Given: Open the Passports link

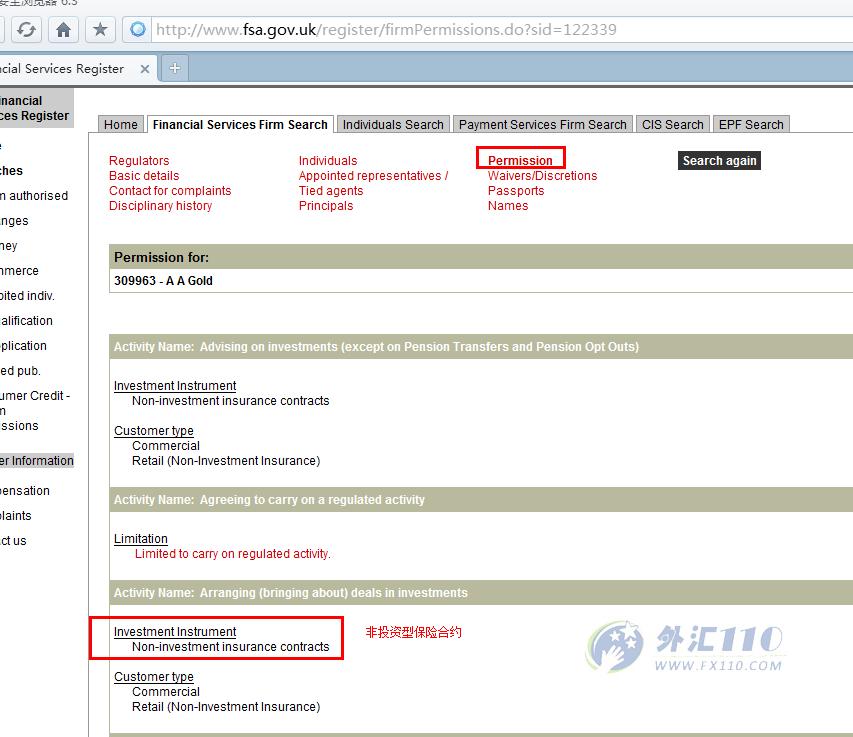Looking at the screenshot, I should tap(516, 191).
